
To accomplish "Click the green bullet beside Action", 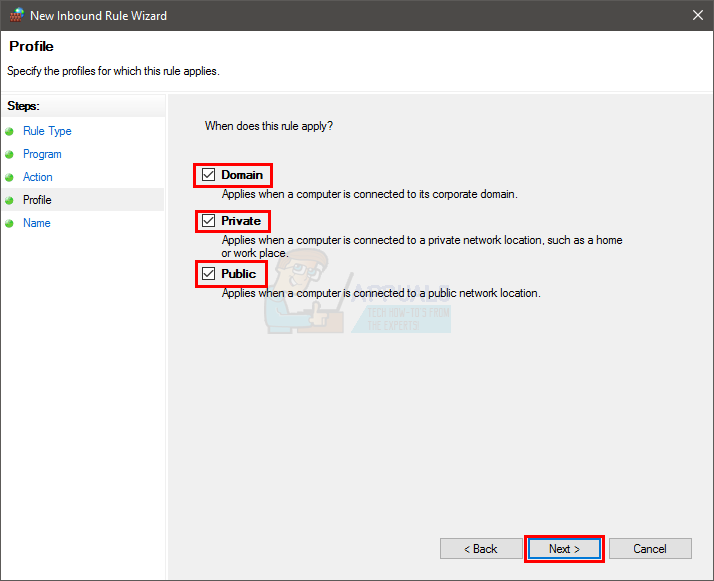I will click(x=10, y=177).
